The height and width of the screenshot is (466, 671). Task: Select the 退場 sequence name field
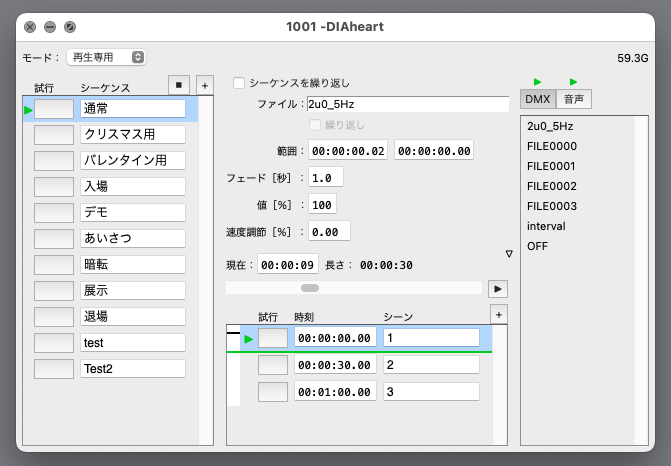click(133, 317)
